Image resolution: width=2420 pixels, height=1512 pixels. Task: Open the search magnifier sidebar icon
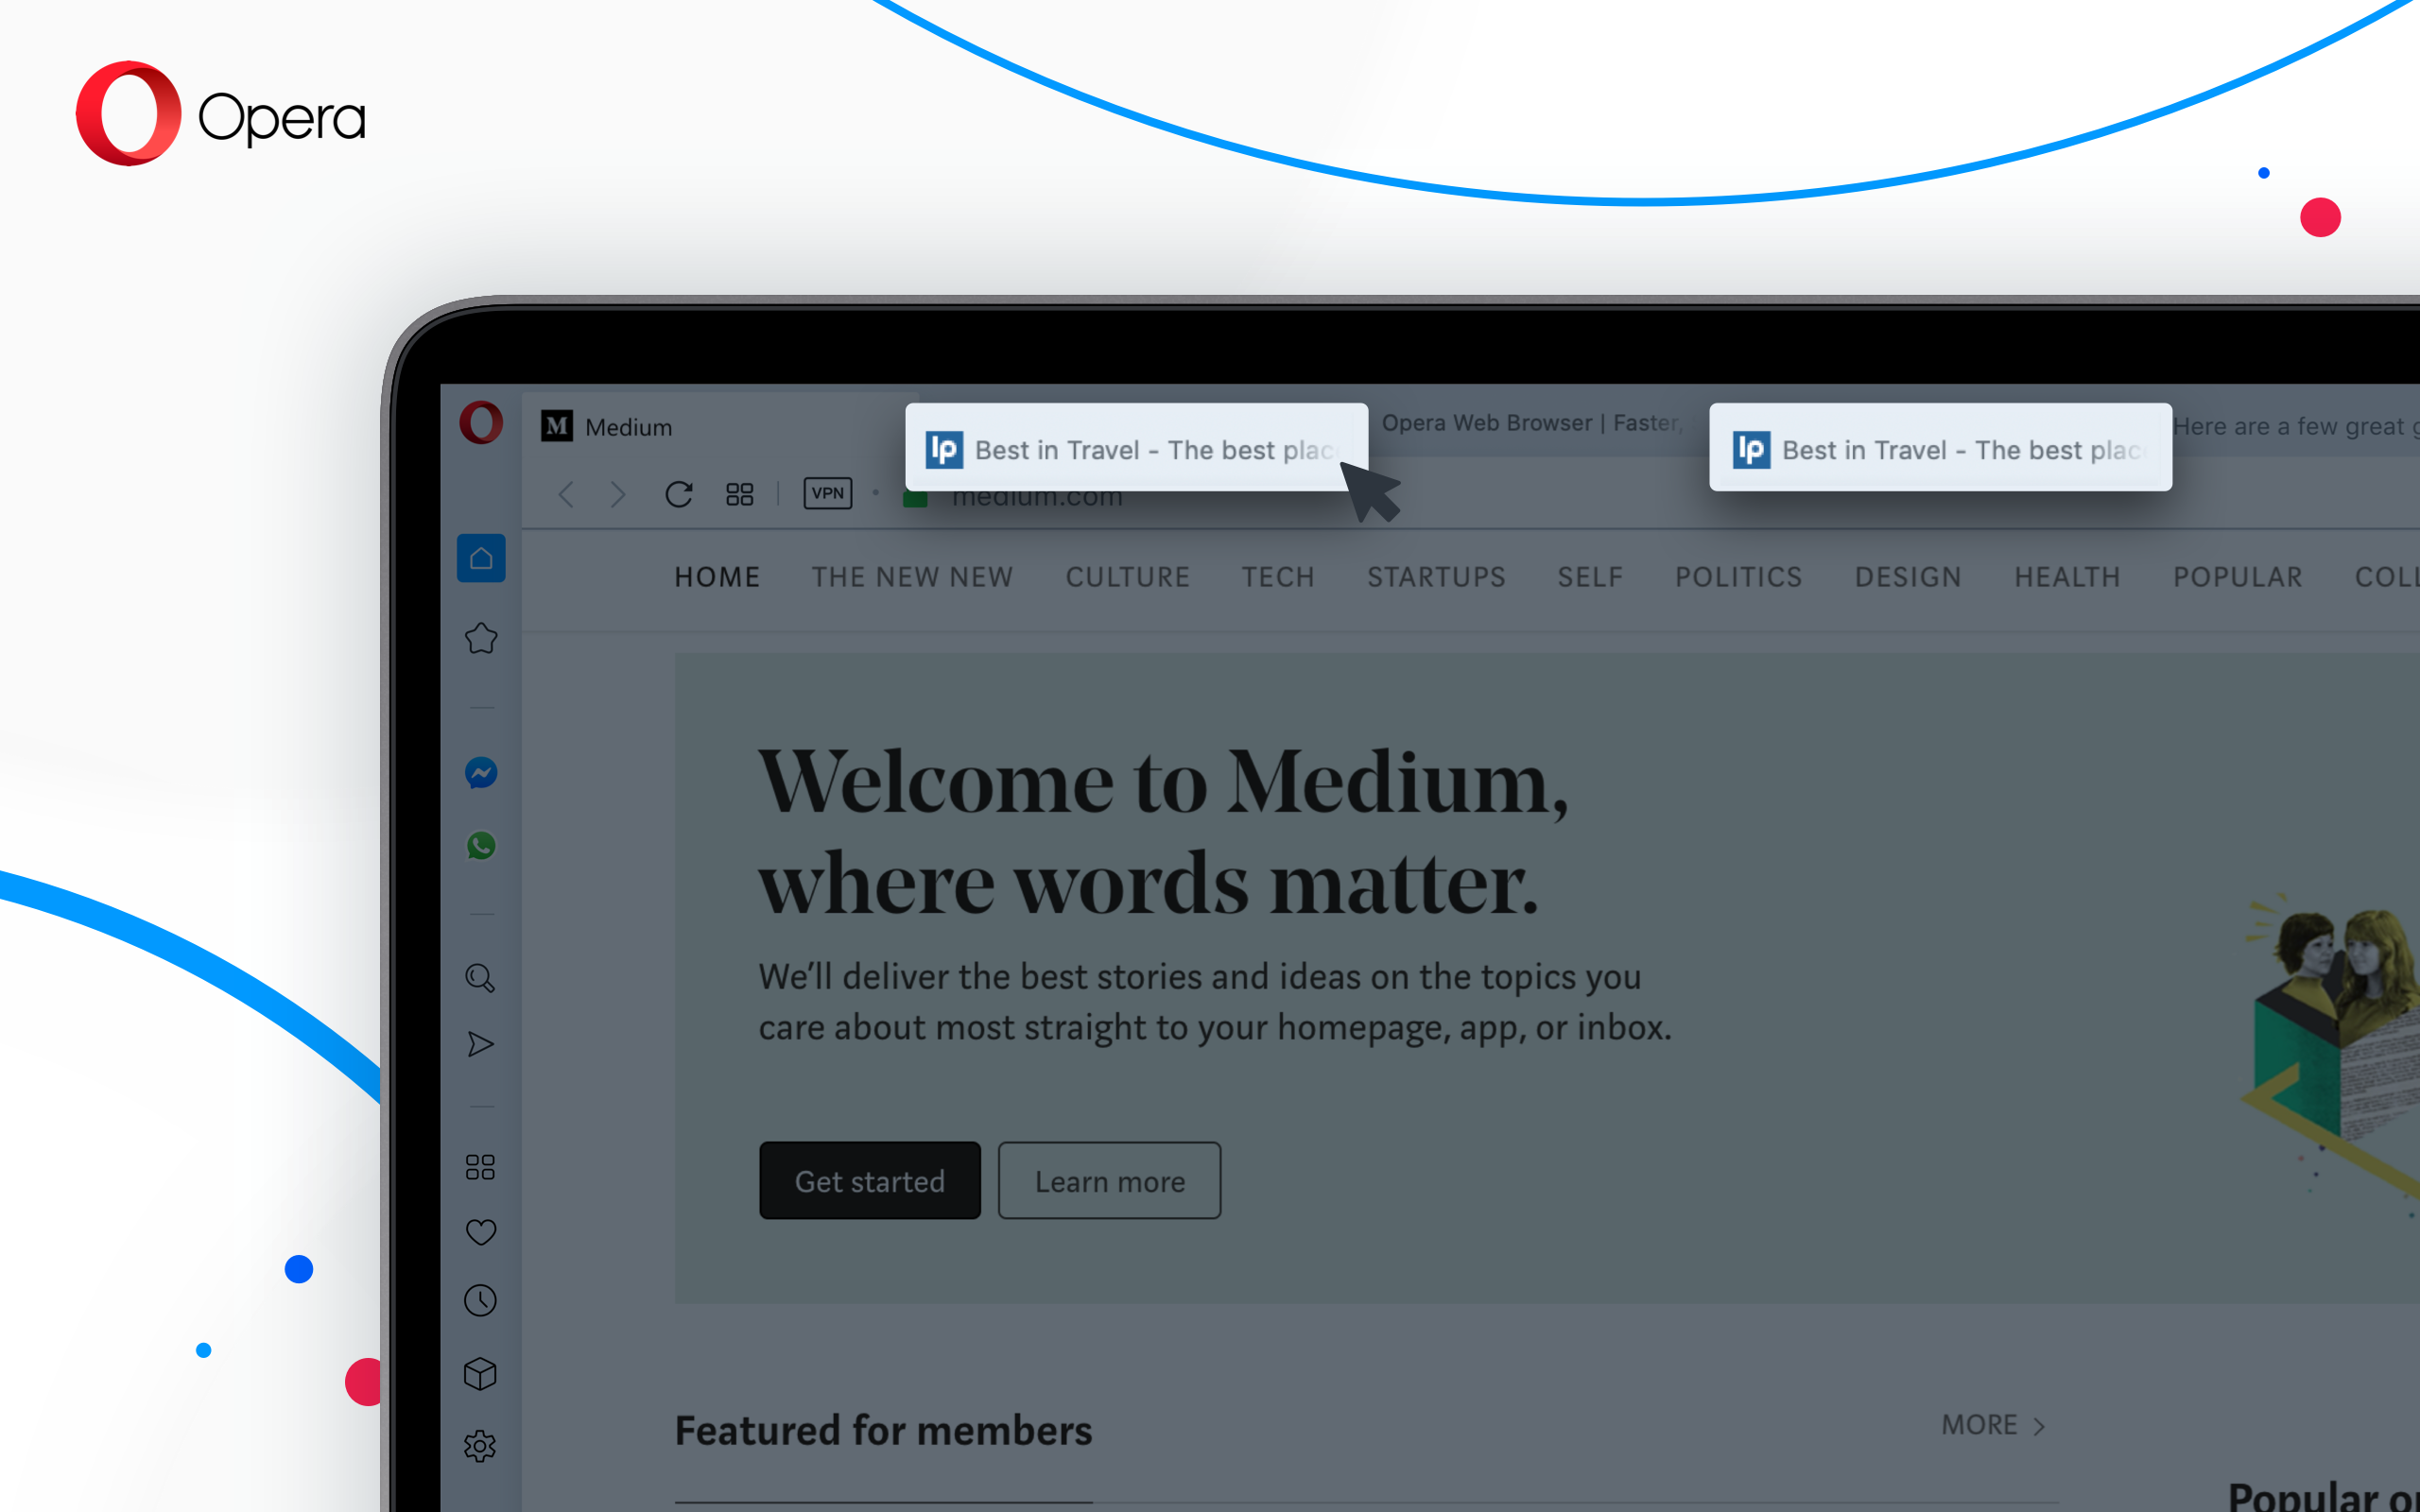click(480, 978)
